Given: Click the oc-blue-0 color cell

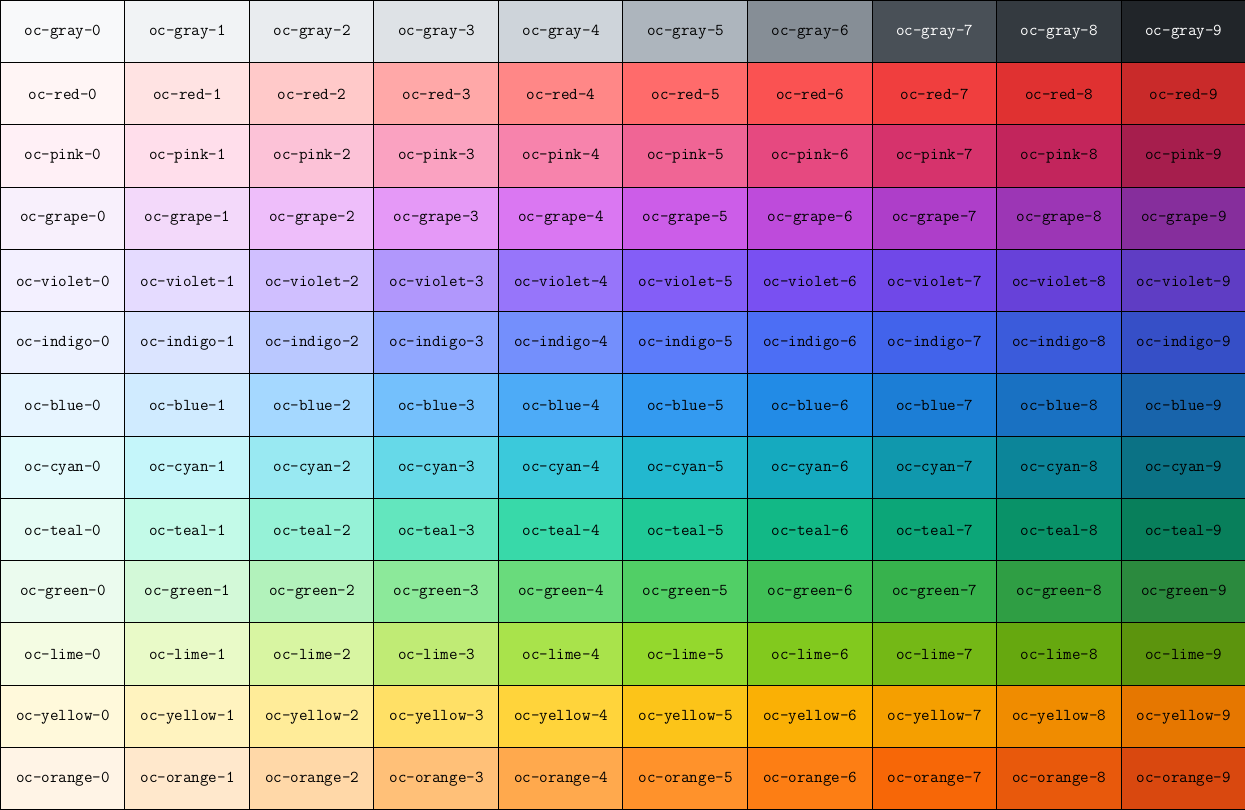Looking at the screenshot, I should [62, 405].
